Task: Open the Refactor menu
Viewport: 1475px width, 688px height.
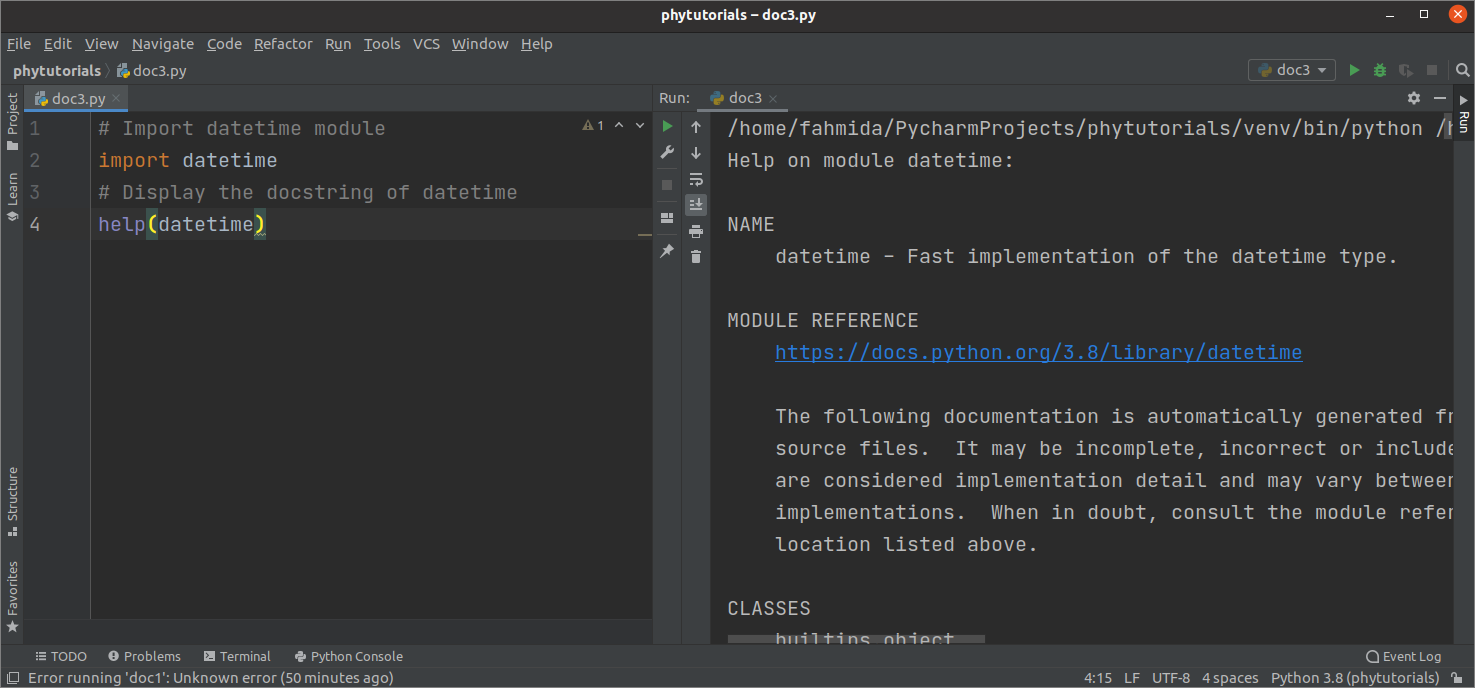Action: point(283,44)
